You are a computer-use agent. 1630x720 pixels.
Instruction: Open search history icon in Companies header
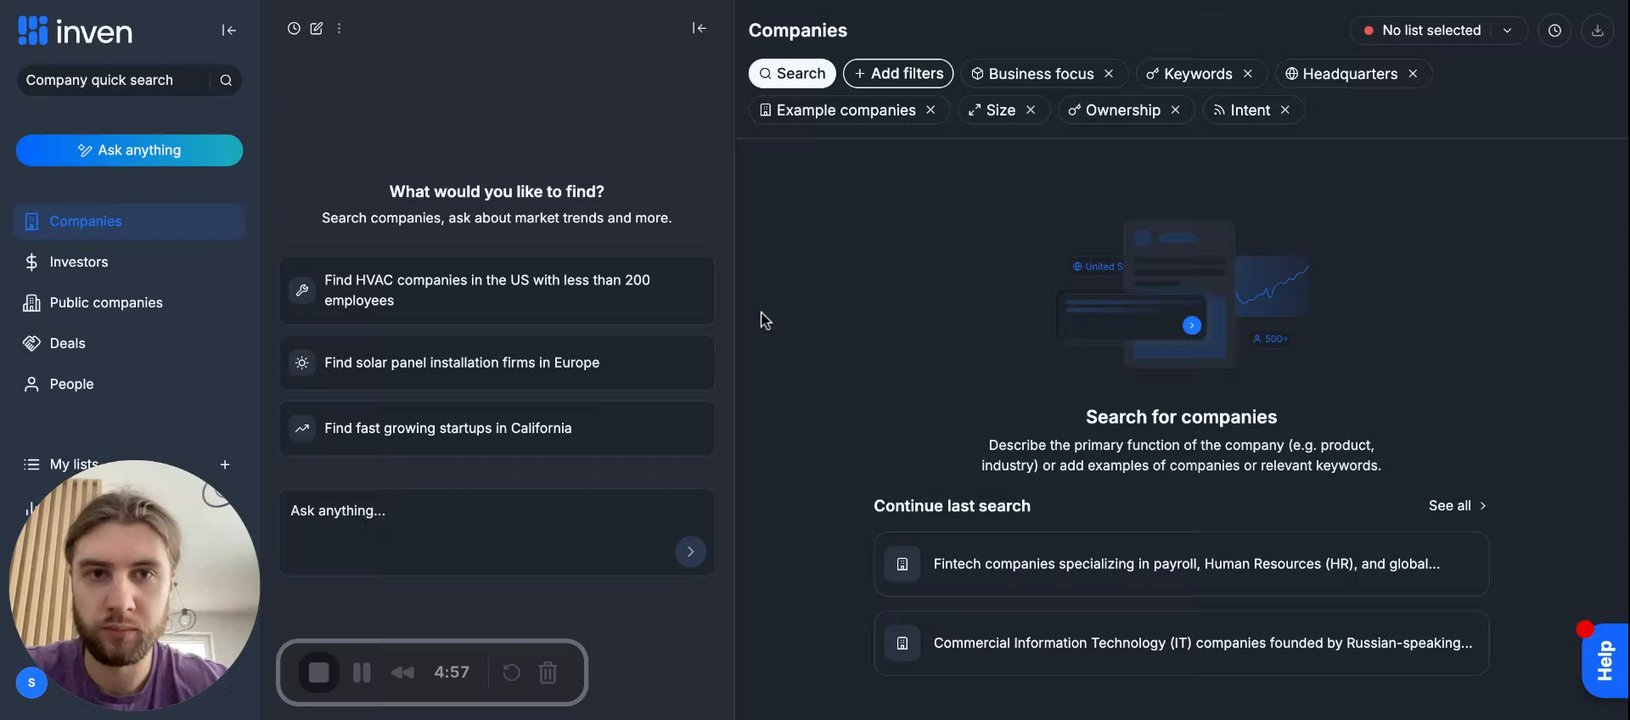tap(1554, 31)
